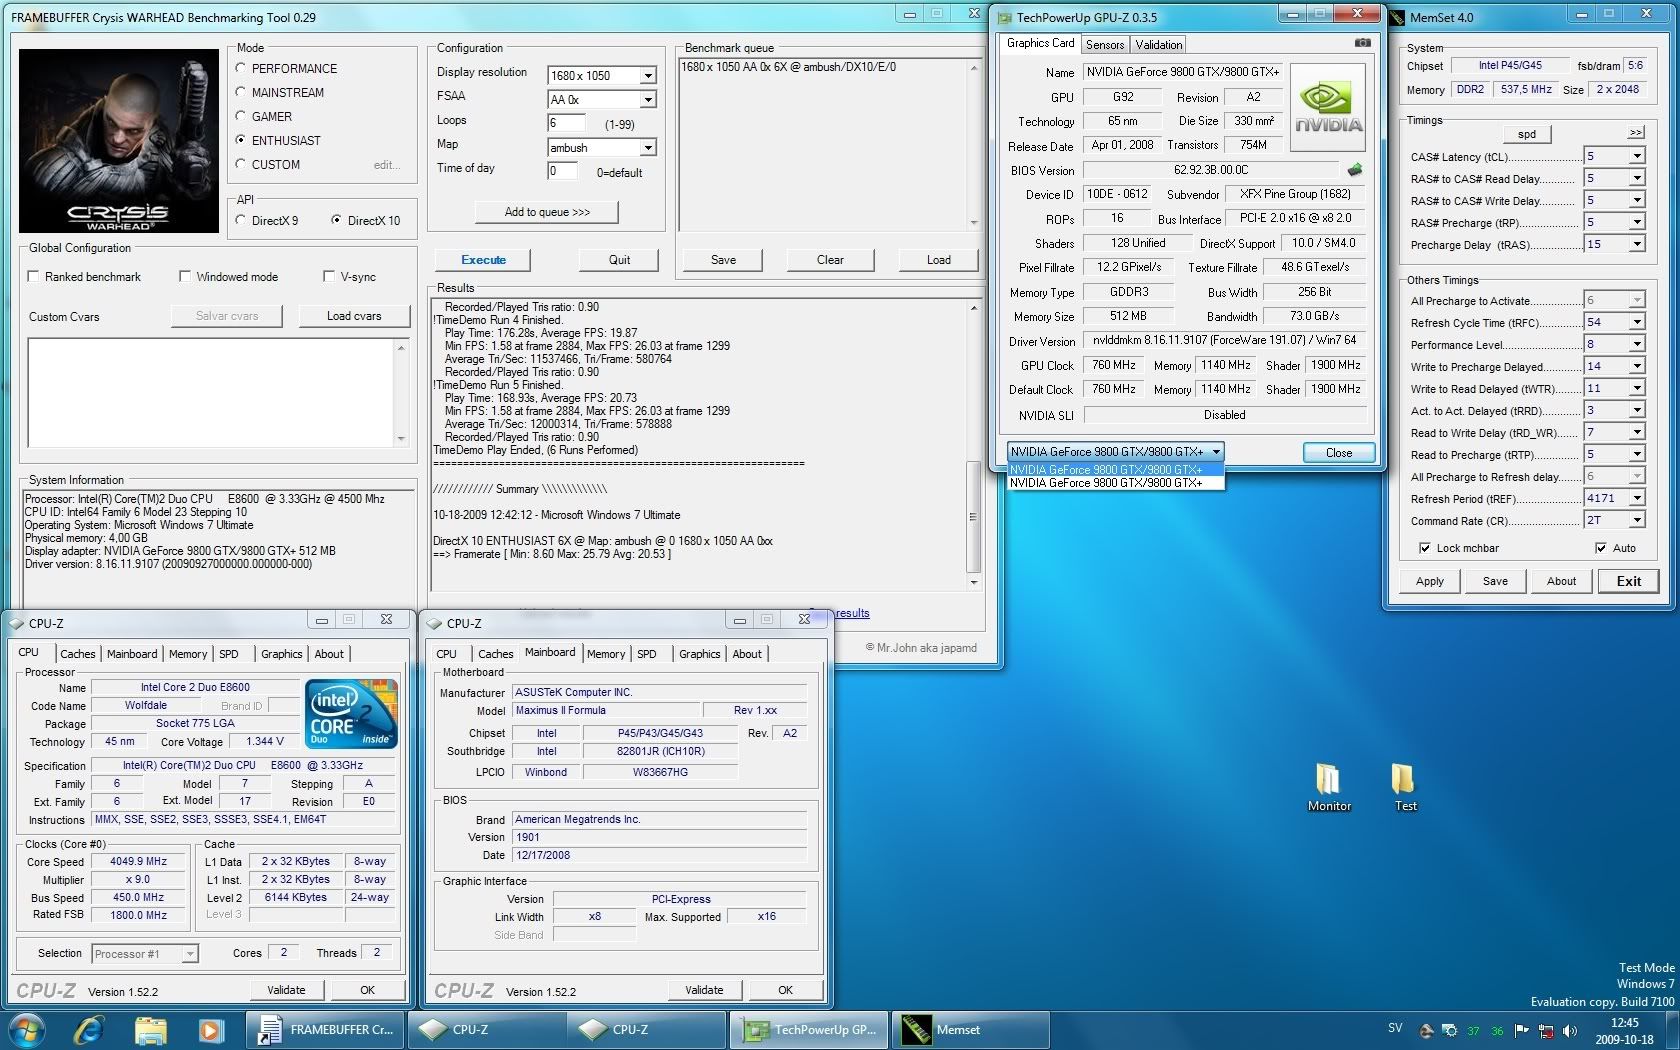Open the Precharge Delay (tRAS) dropdown
This screenshot has width=1680, height=1050.
coord(1637,244)
